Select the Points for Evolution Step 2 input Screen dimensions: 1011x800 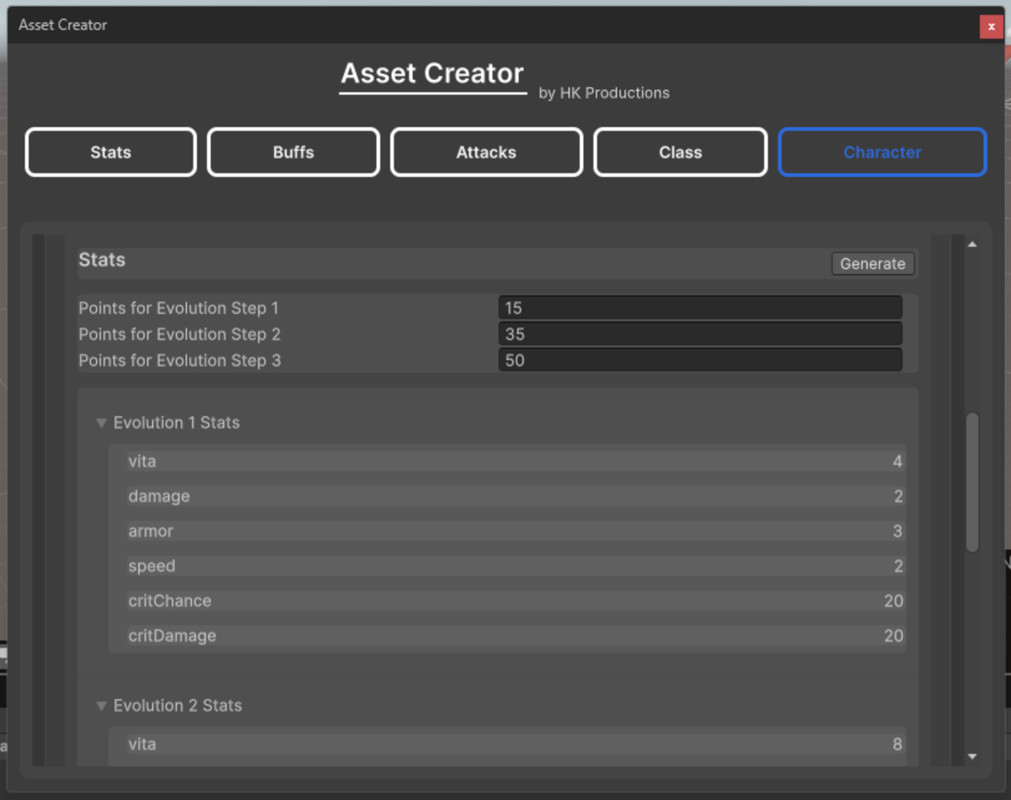tap(700, 333)
